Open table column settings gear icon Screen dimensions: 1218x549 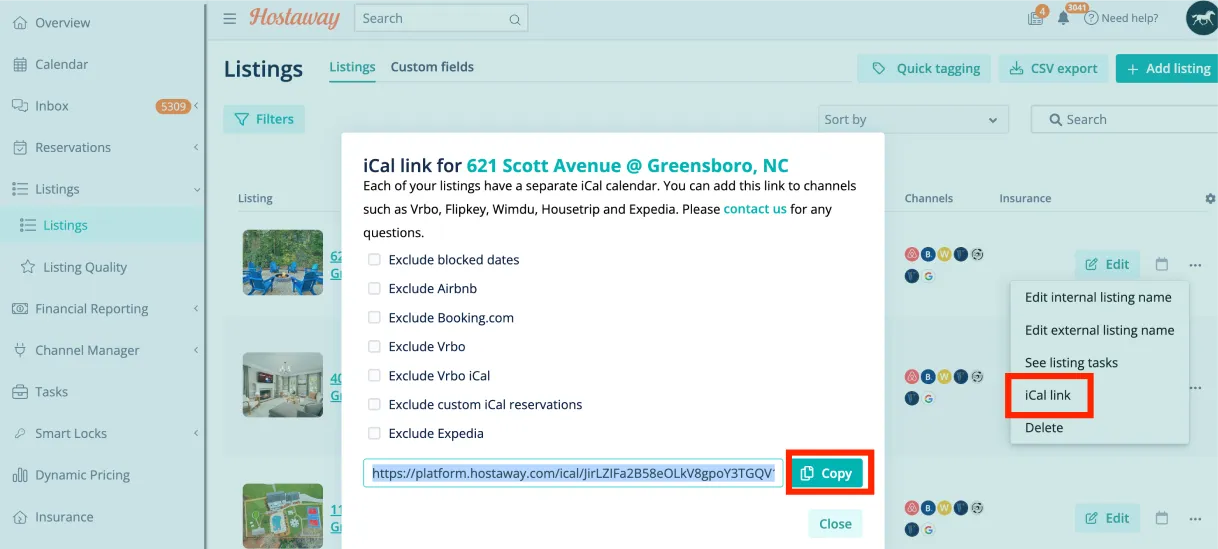(x=1210, y=198)
